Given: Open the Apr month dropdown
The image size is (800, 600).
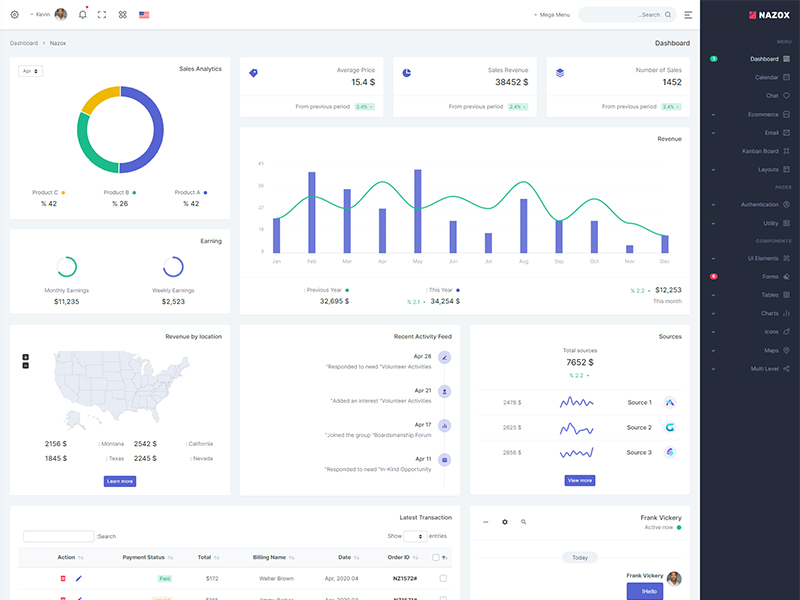Looking at the screenshot, I should (x=30, y=71).
